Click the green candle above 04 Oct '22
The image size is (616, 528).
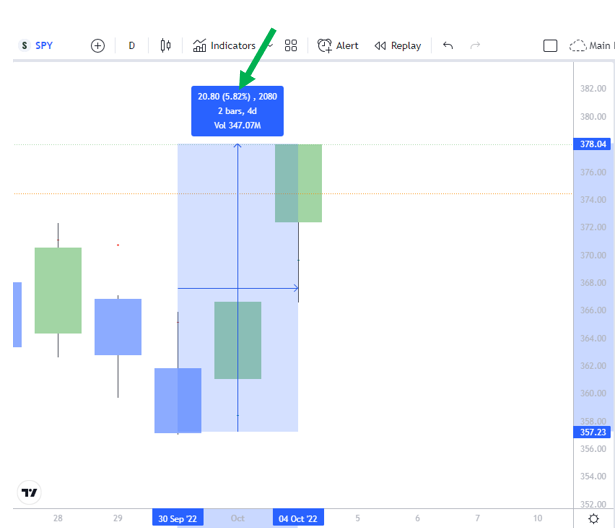point(298,183)
